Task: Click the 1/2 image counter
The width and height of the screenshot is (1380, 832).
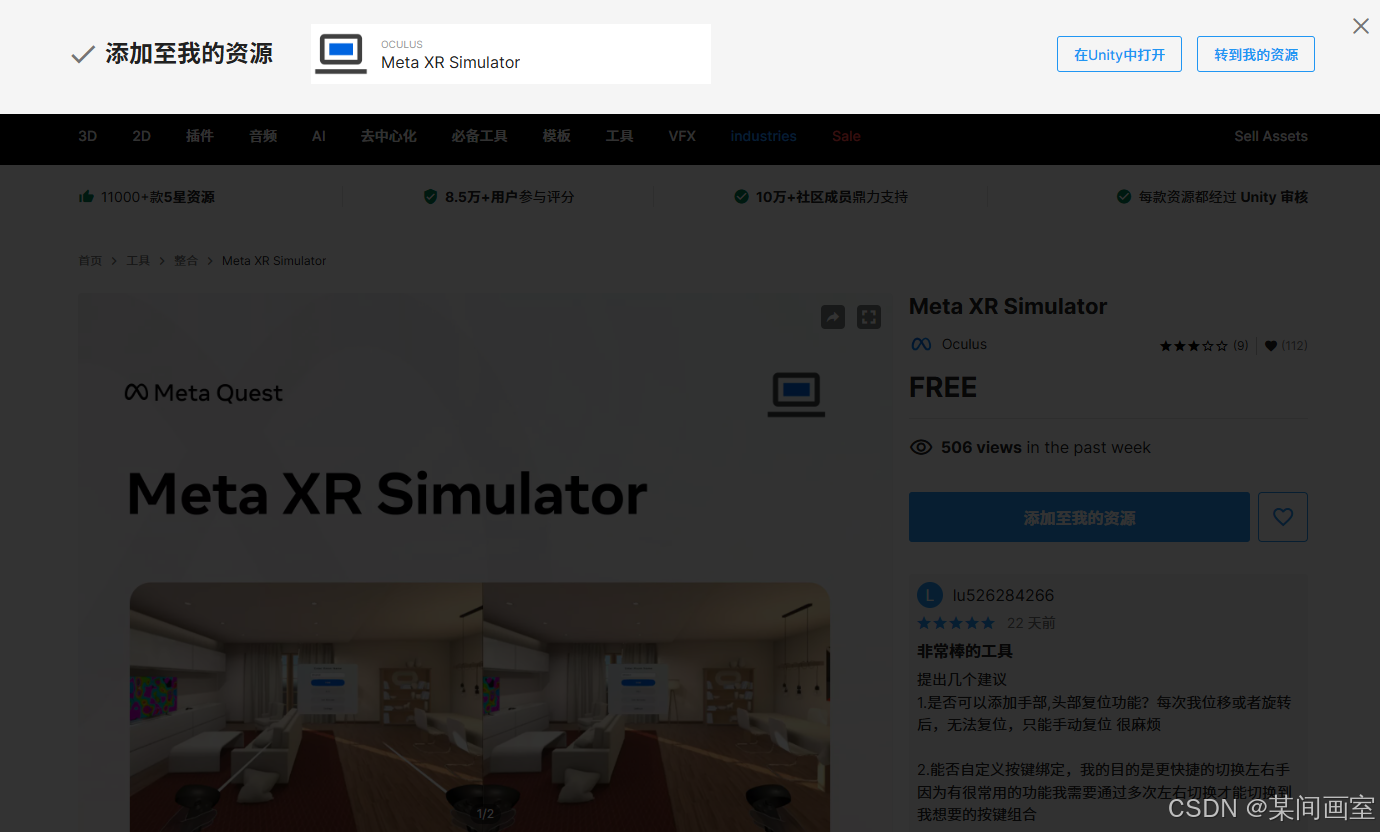Action: [485, 814]
